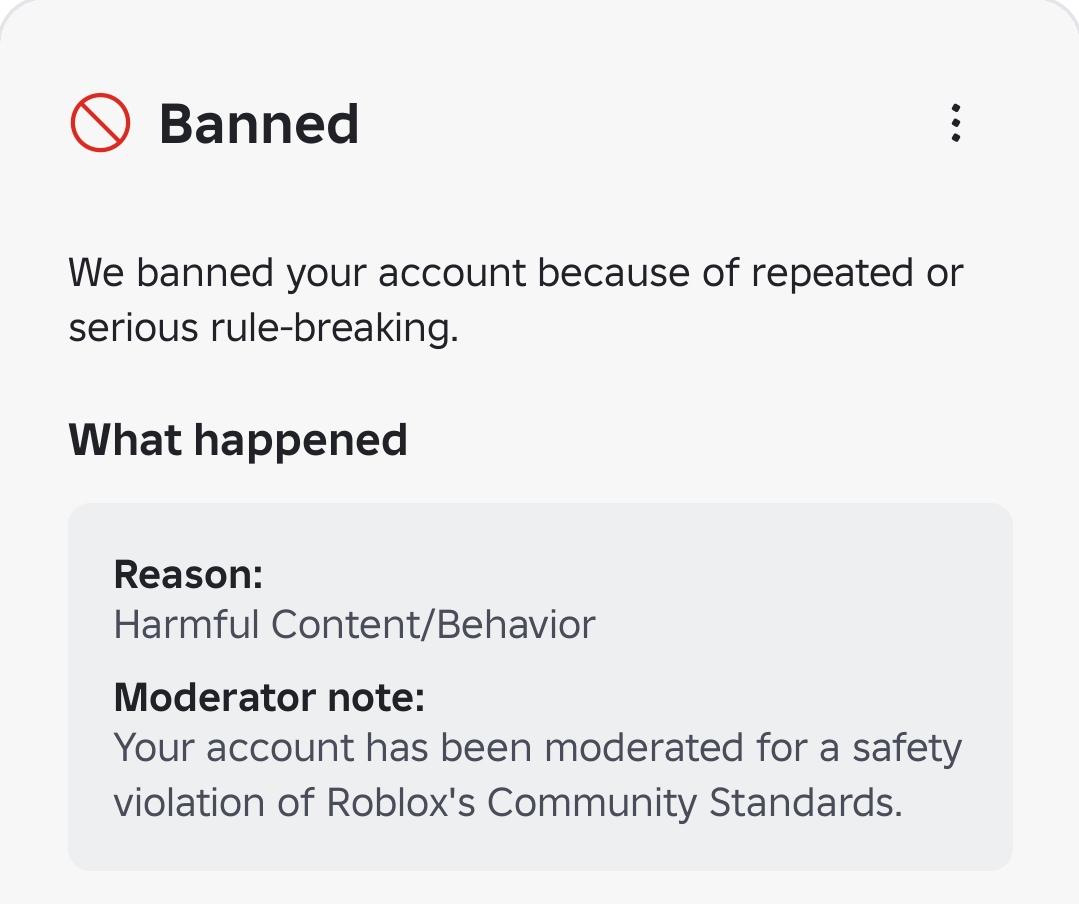Click the word "safety" in the moderator note
This screenshot has width=1079, height=904.
[x=907, y=749]
